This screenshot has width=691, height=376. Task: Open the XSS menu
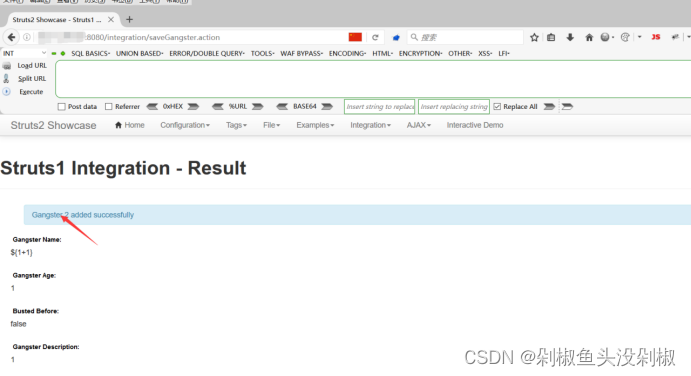tap(485, 53)
